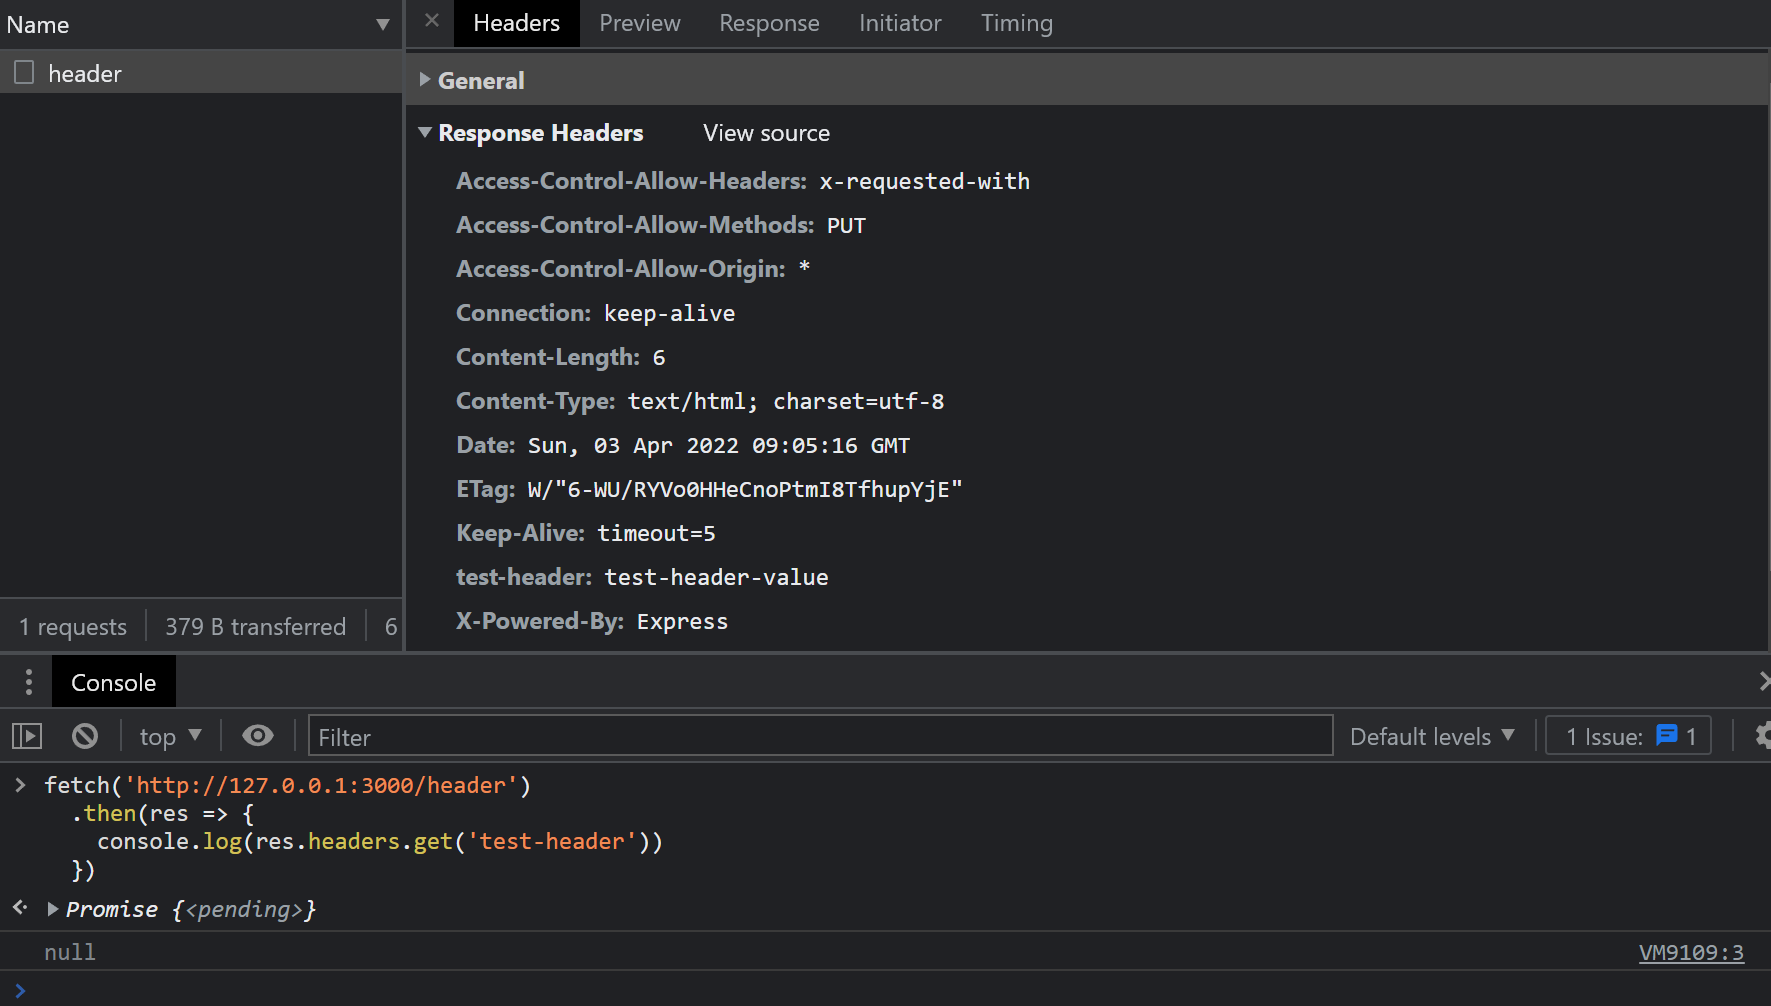
Task: Click the blue issue message icon
Action: (x=1666, y=736)
